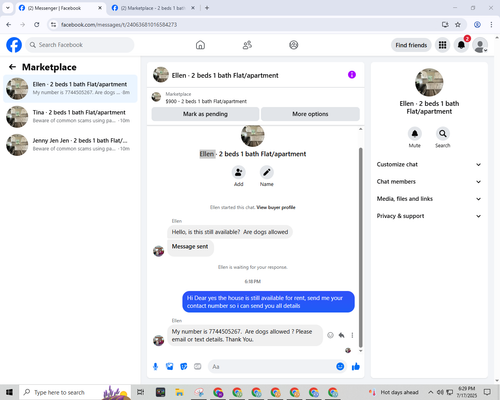Go to the Home feed icon
This screenshot has width=500, height=400.
pos(200,45)
